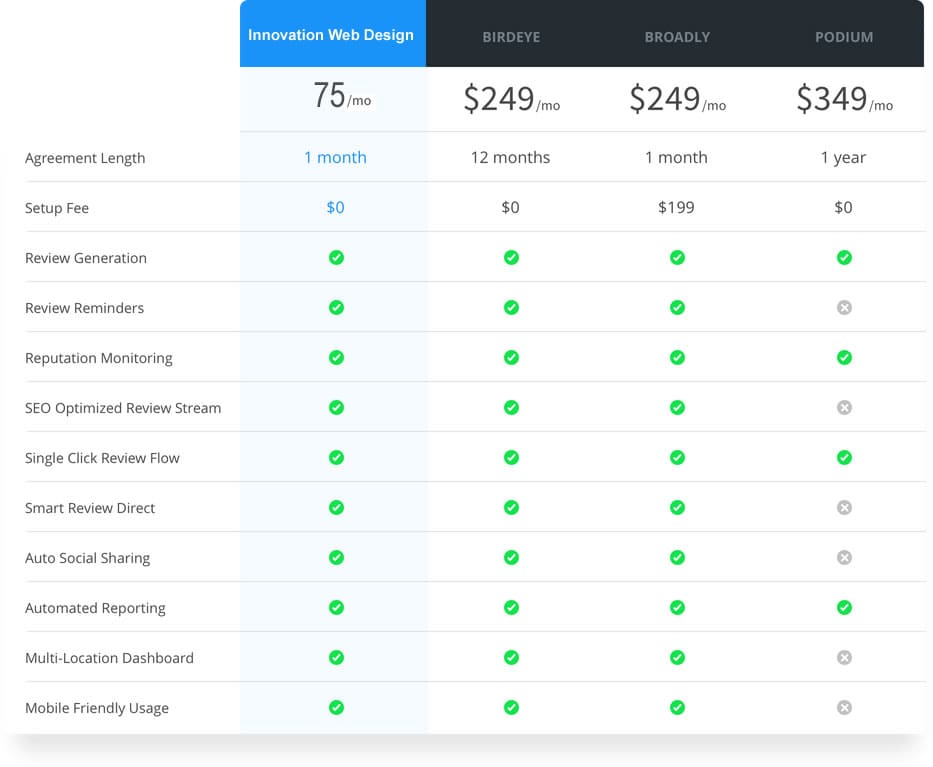
Task: Select the Innovation Web Design column header
Action: click(333, 33)
